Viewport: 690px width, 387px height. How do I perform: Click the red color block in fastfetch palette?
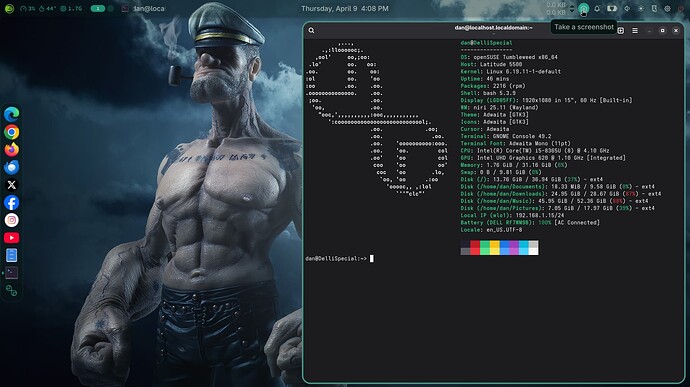point(475,247)
